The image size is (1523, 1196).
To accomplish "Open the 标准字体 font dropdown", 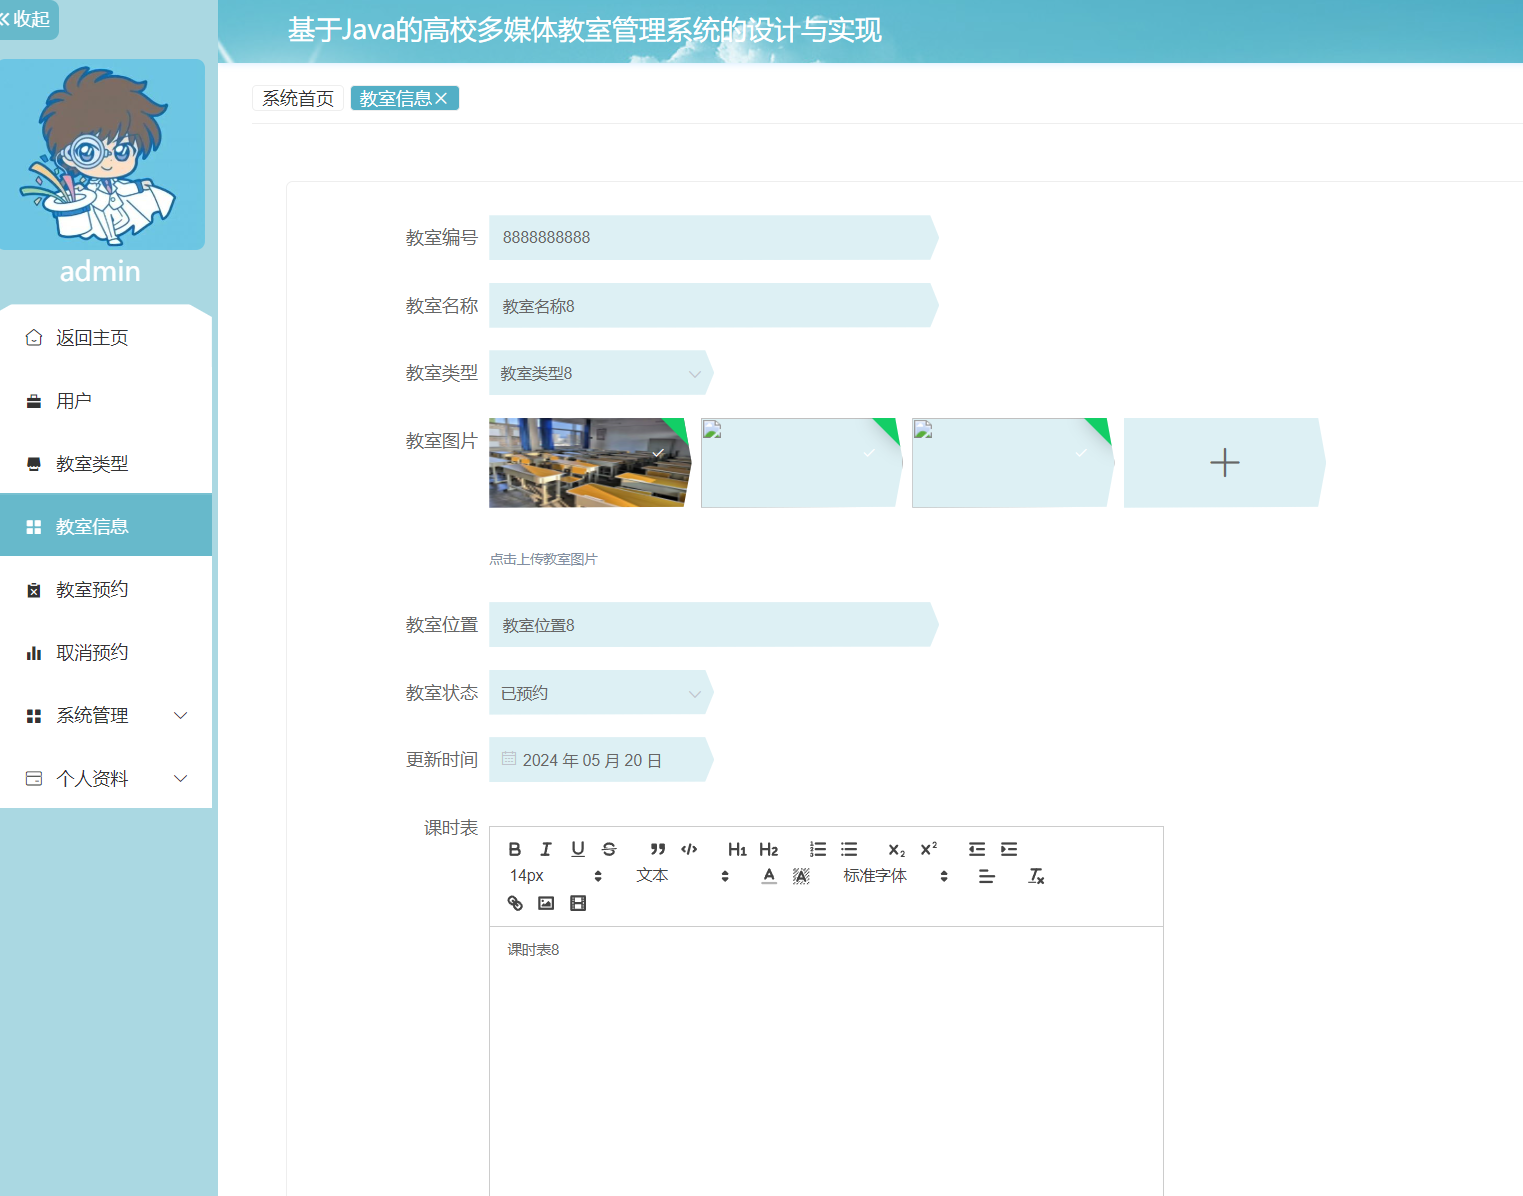I will [x=895, y=876].
